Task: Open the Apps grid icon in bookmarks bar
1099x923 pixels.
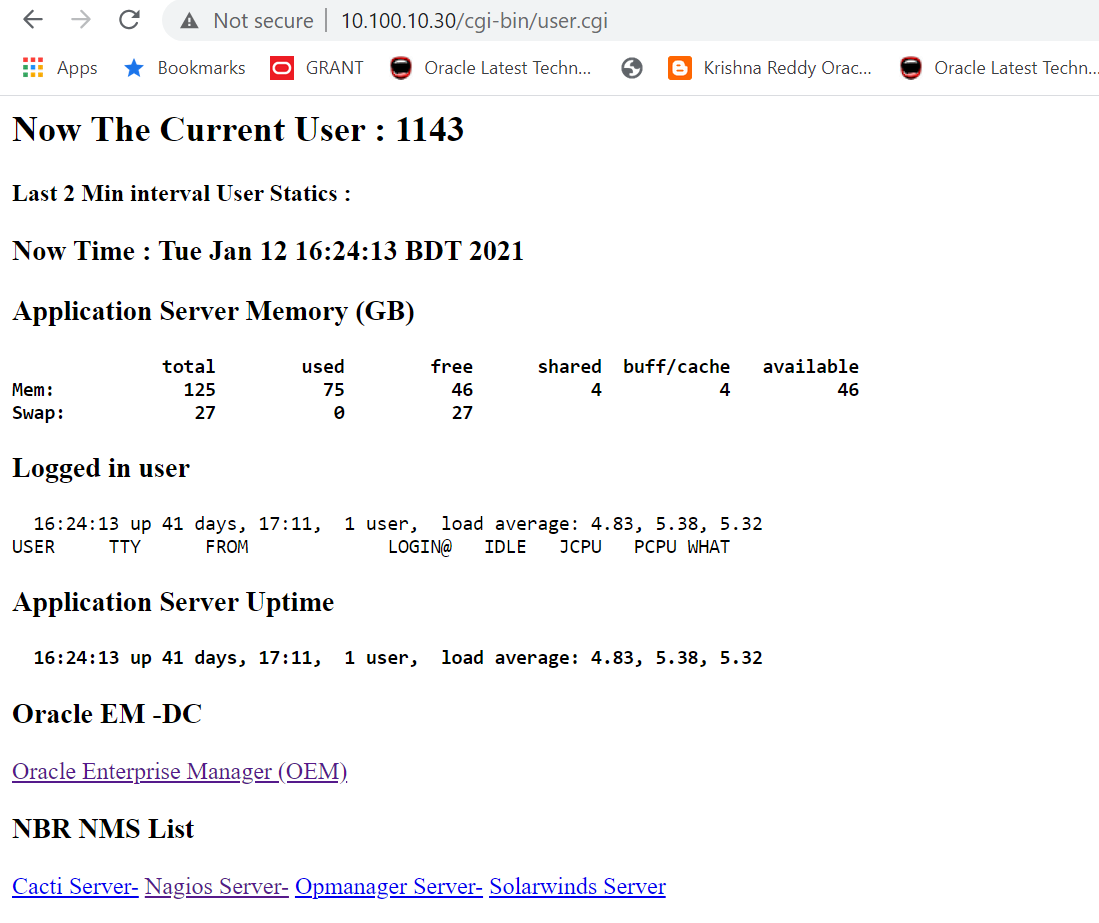Action: coord(33,68)
